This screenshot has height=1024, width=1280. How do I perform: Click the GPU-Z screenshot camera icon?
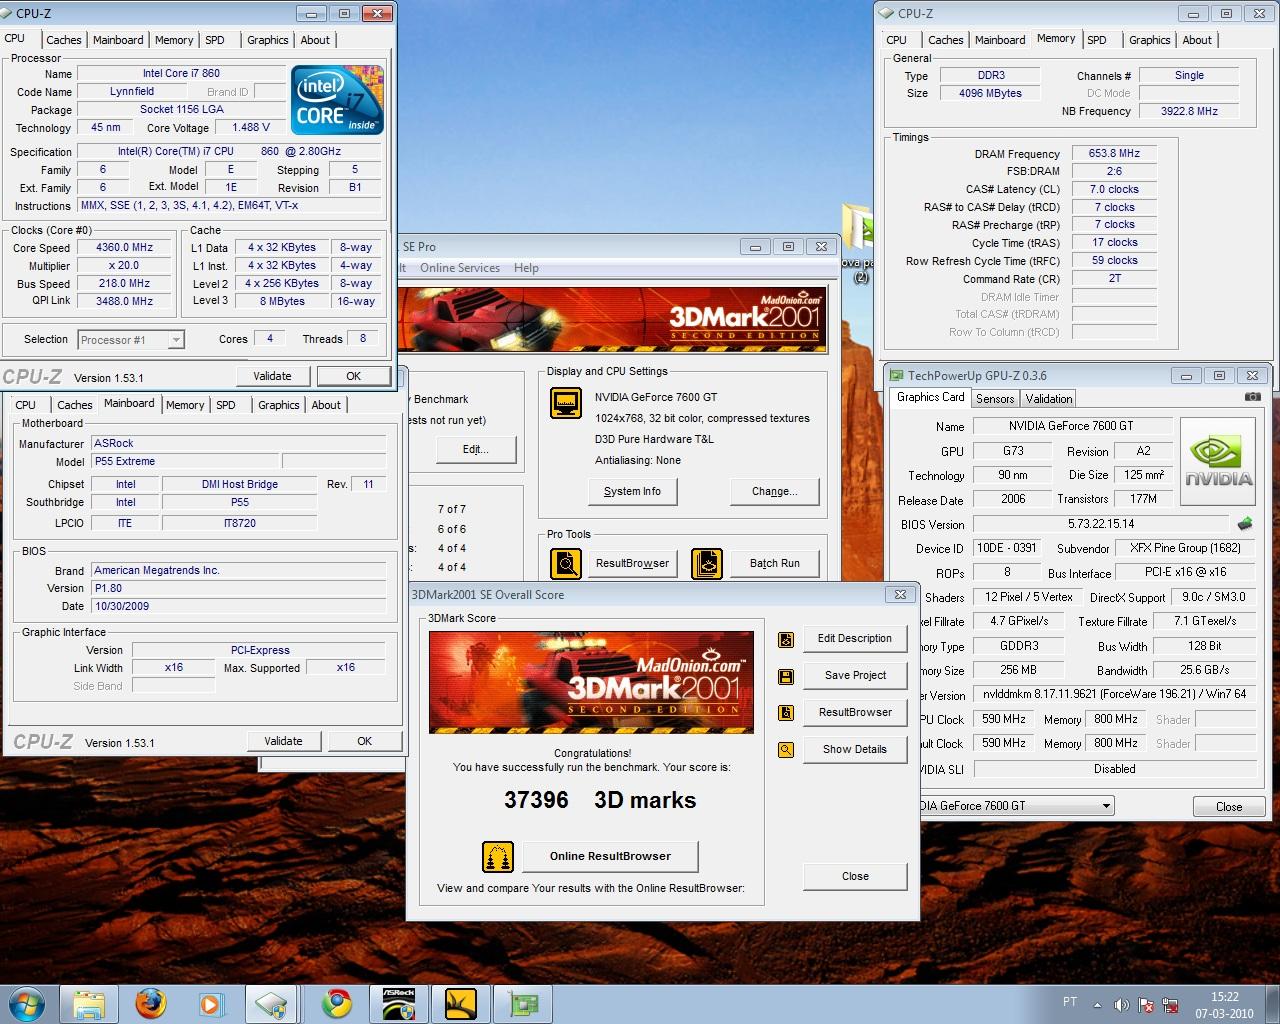(1252, 397)
